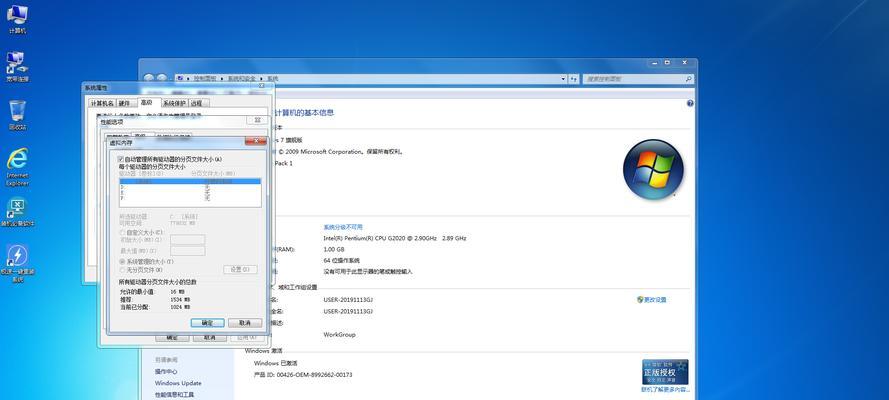Click the 1024 MB currently allocated value
Image resolution: width=889 pixels, height=400 pixels.
click(180, 307)
